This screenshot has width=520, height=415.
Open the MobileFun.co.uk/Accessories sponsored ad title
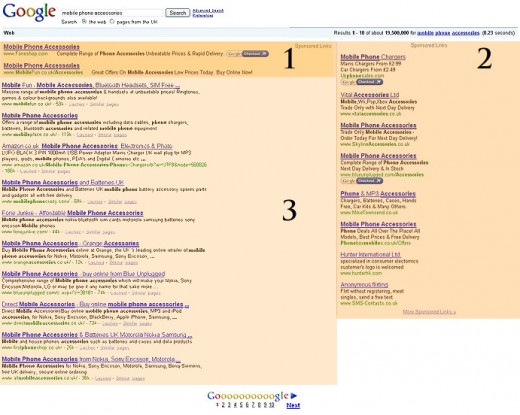point(41,65)
